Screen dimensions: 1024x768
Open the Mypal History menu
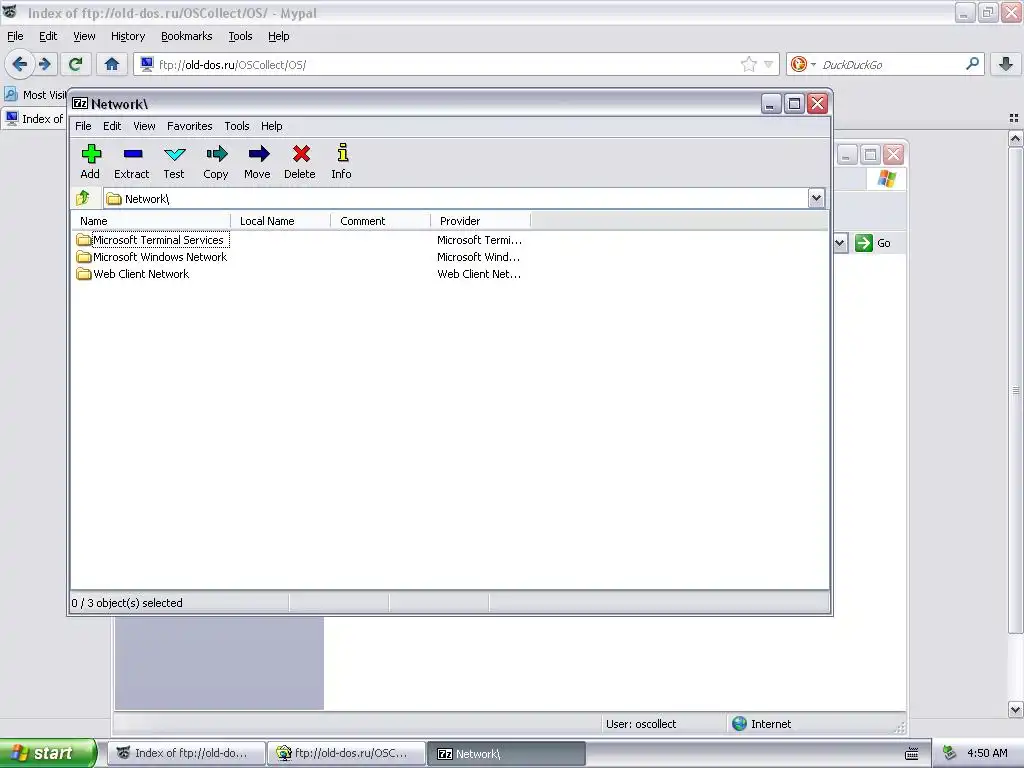click(x=128, y=36)
